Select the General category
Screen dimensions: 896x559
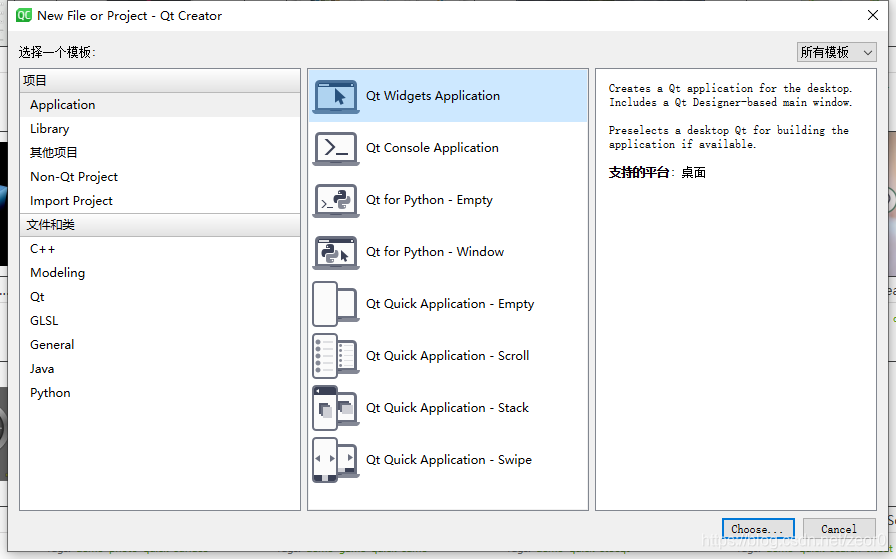point(160,345)
